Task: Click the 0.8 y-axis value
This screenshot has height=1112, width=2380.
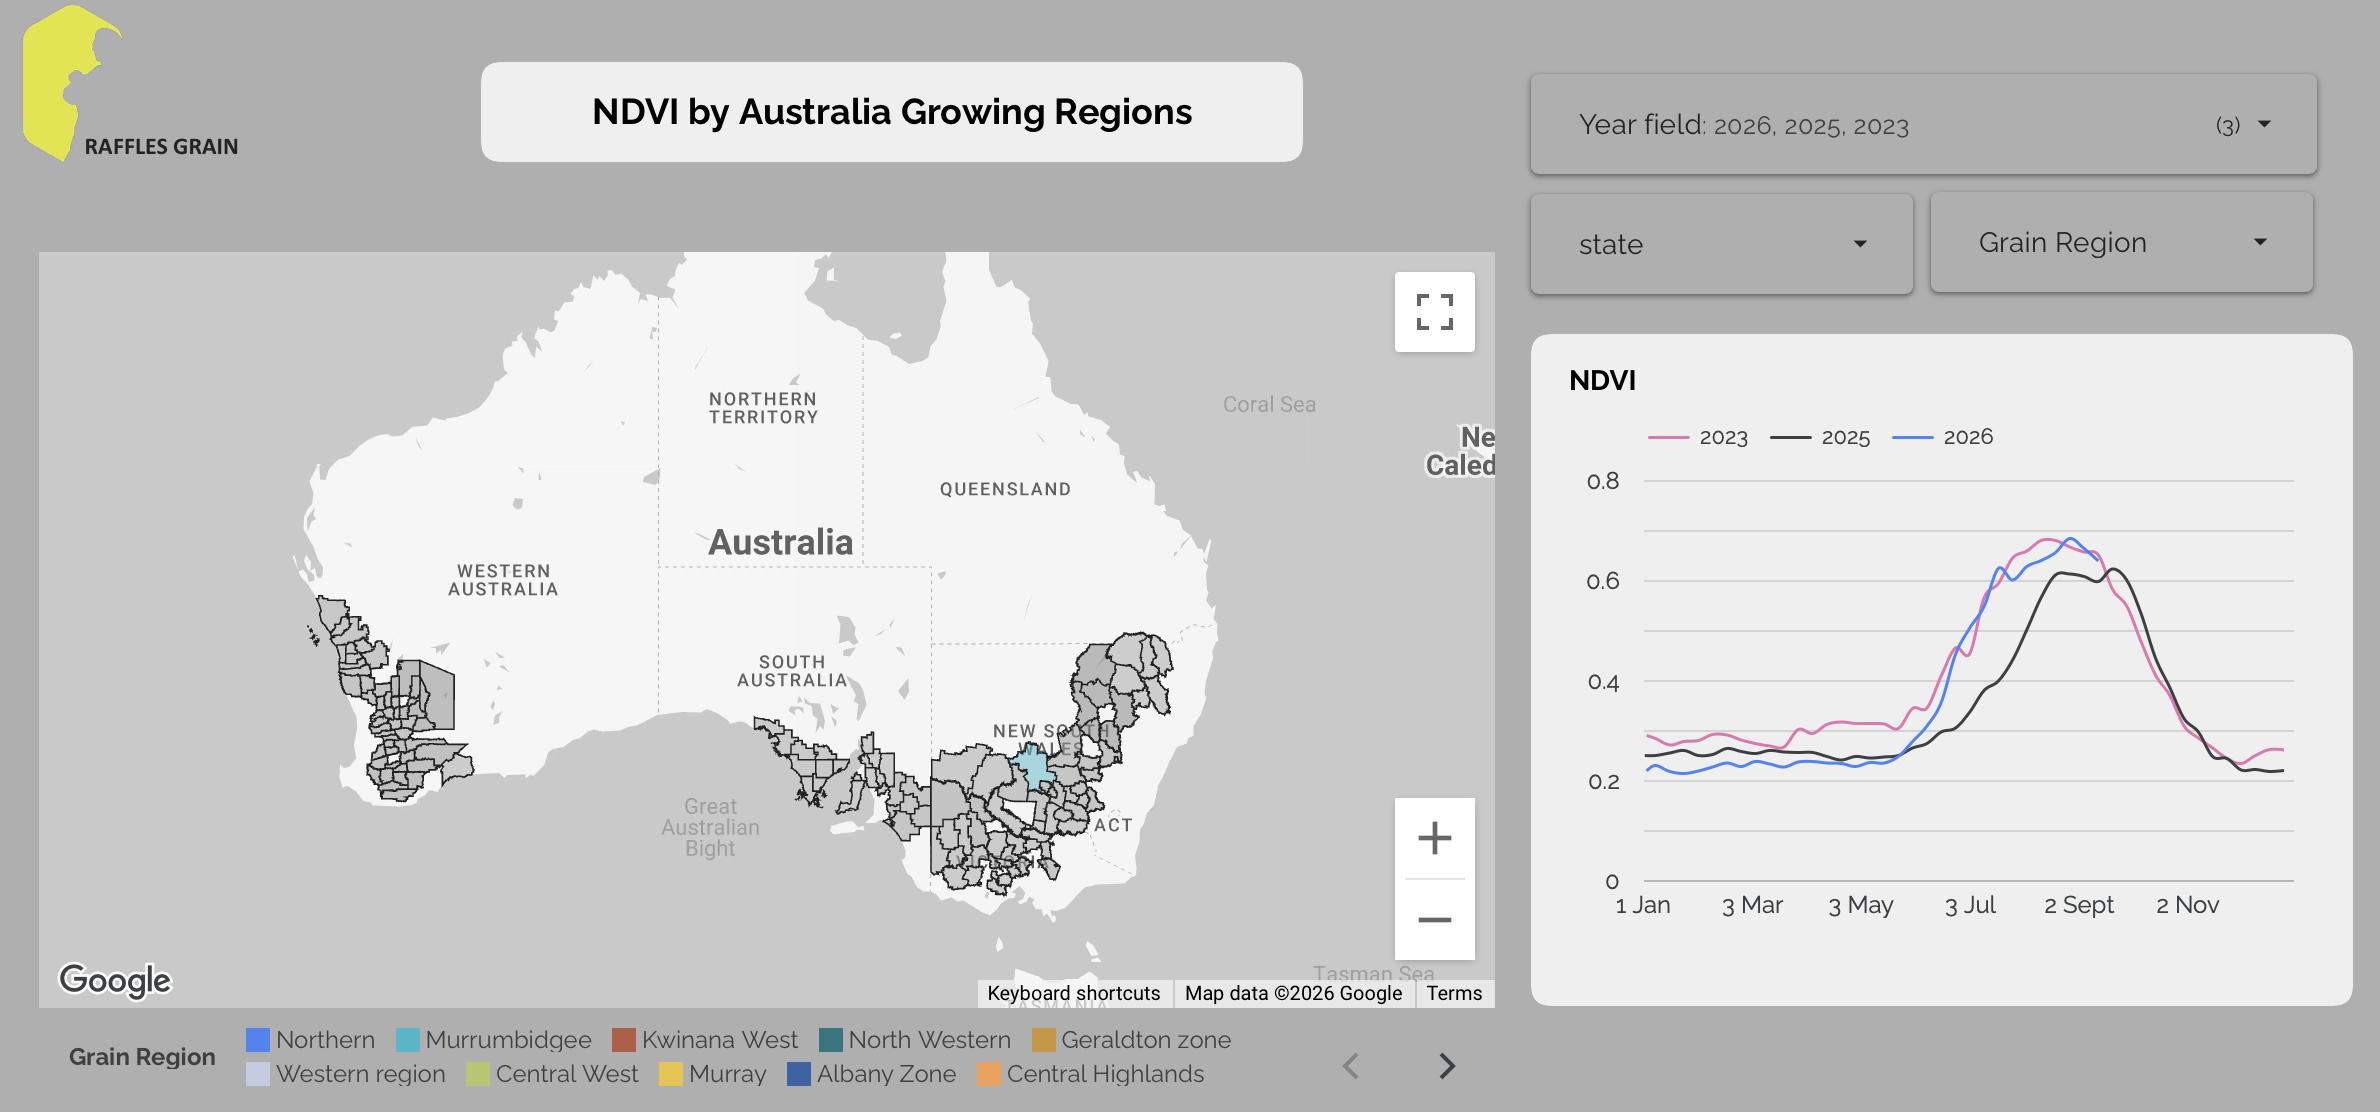Action: coord(1602,481)
